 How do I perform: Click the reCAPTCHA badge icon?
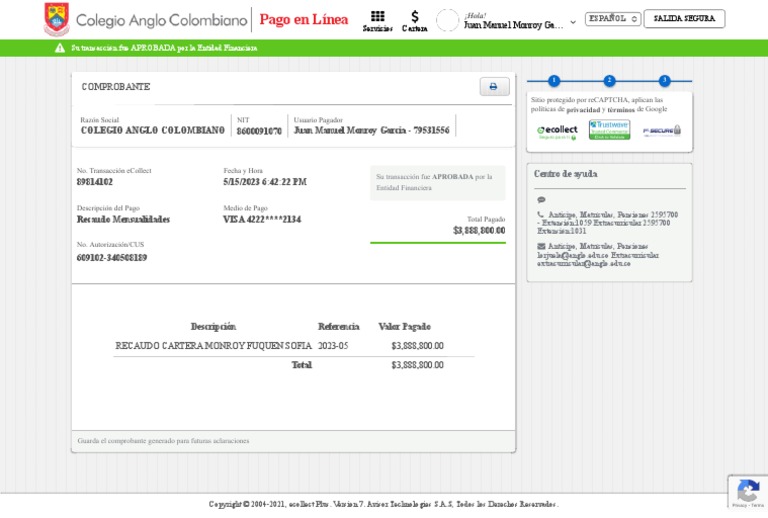[x=747, y=492]
